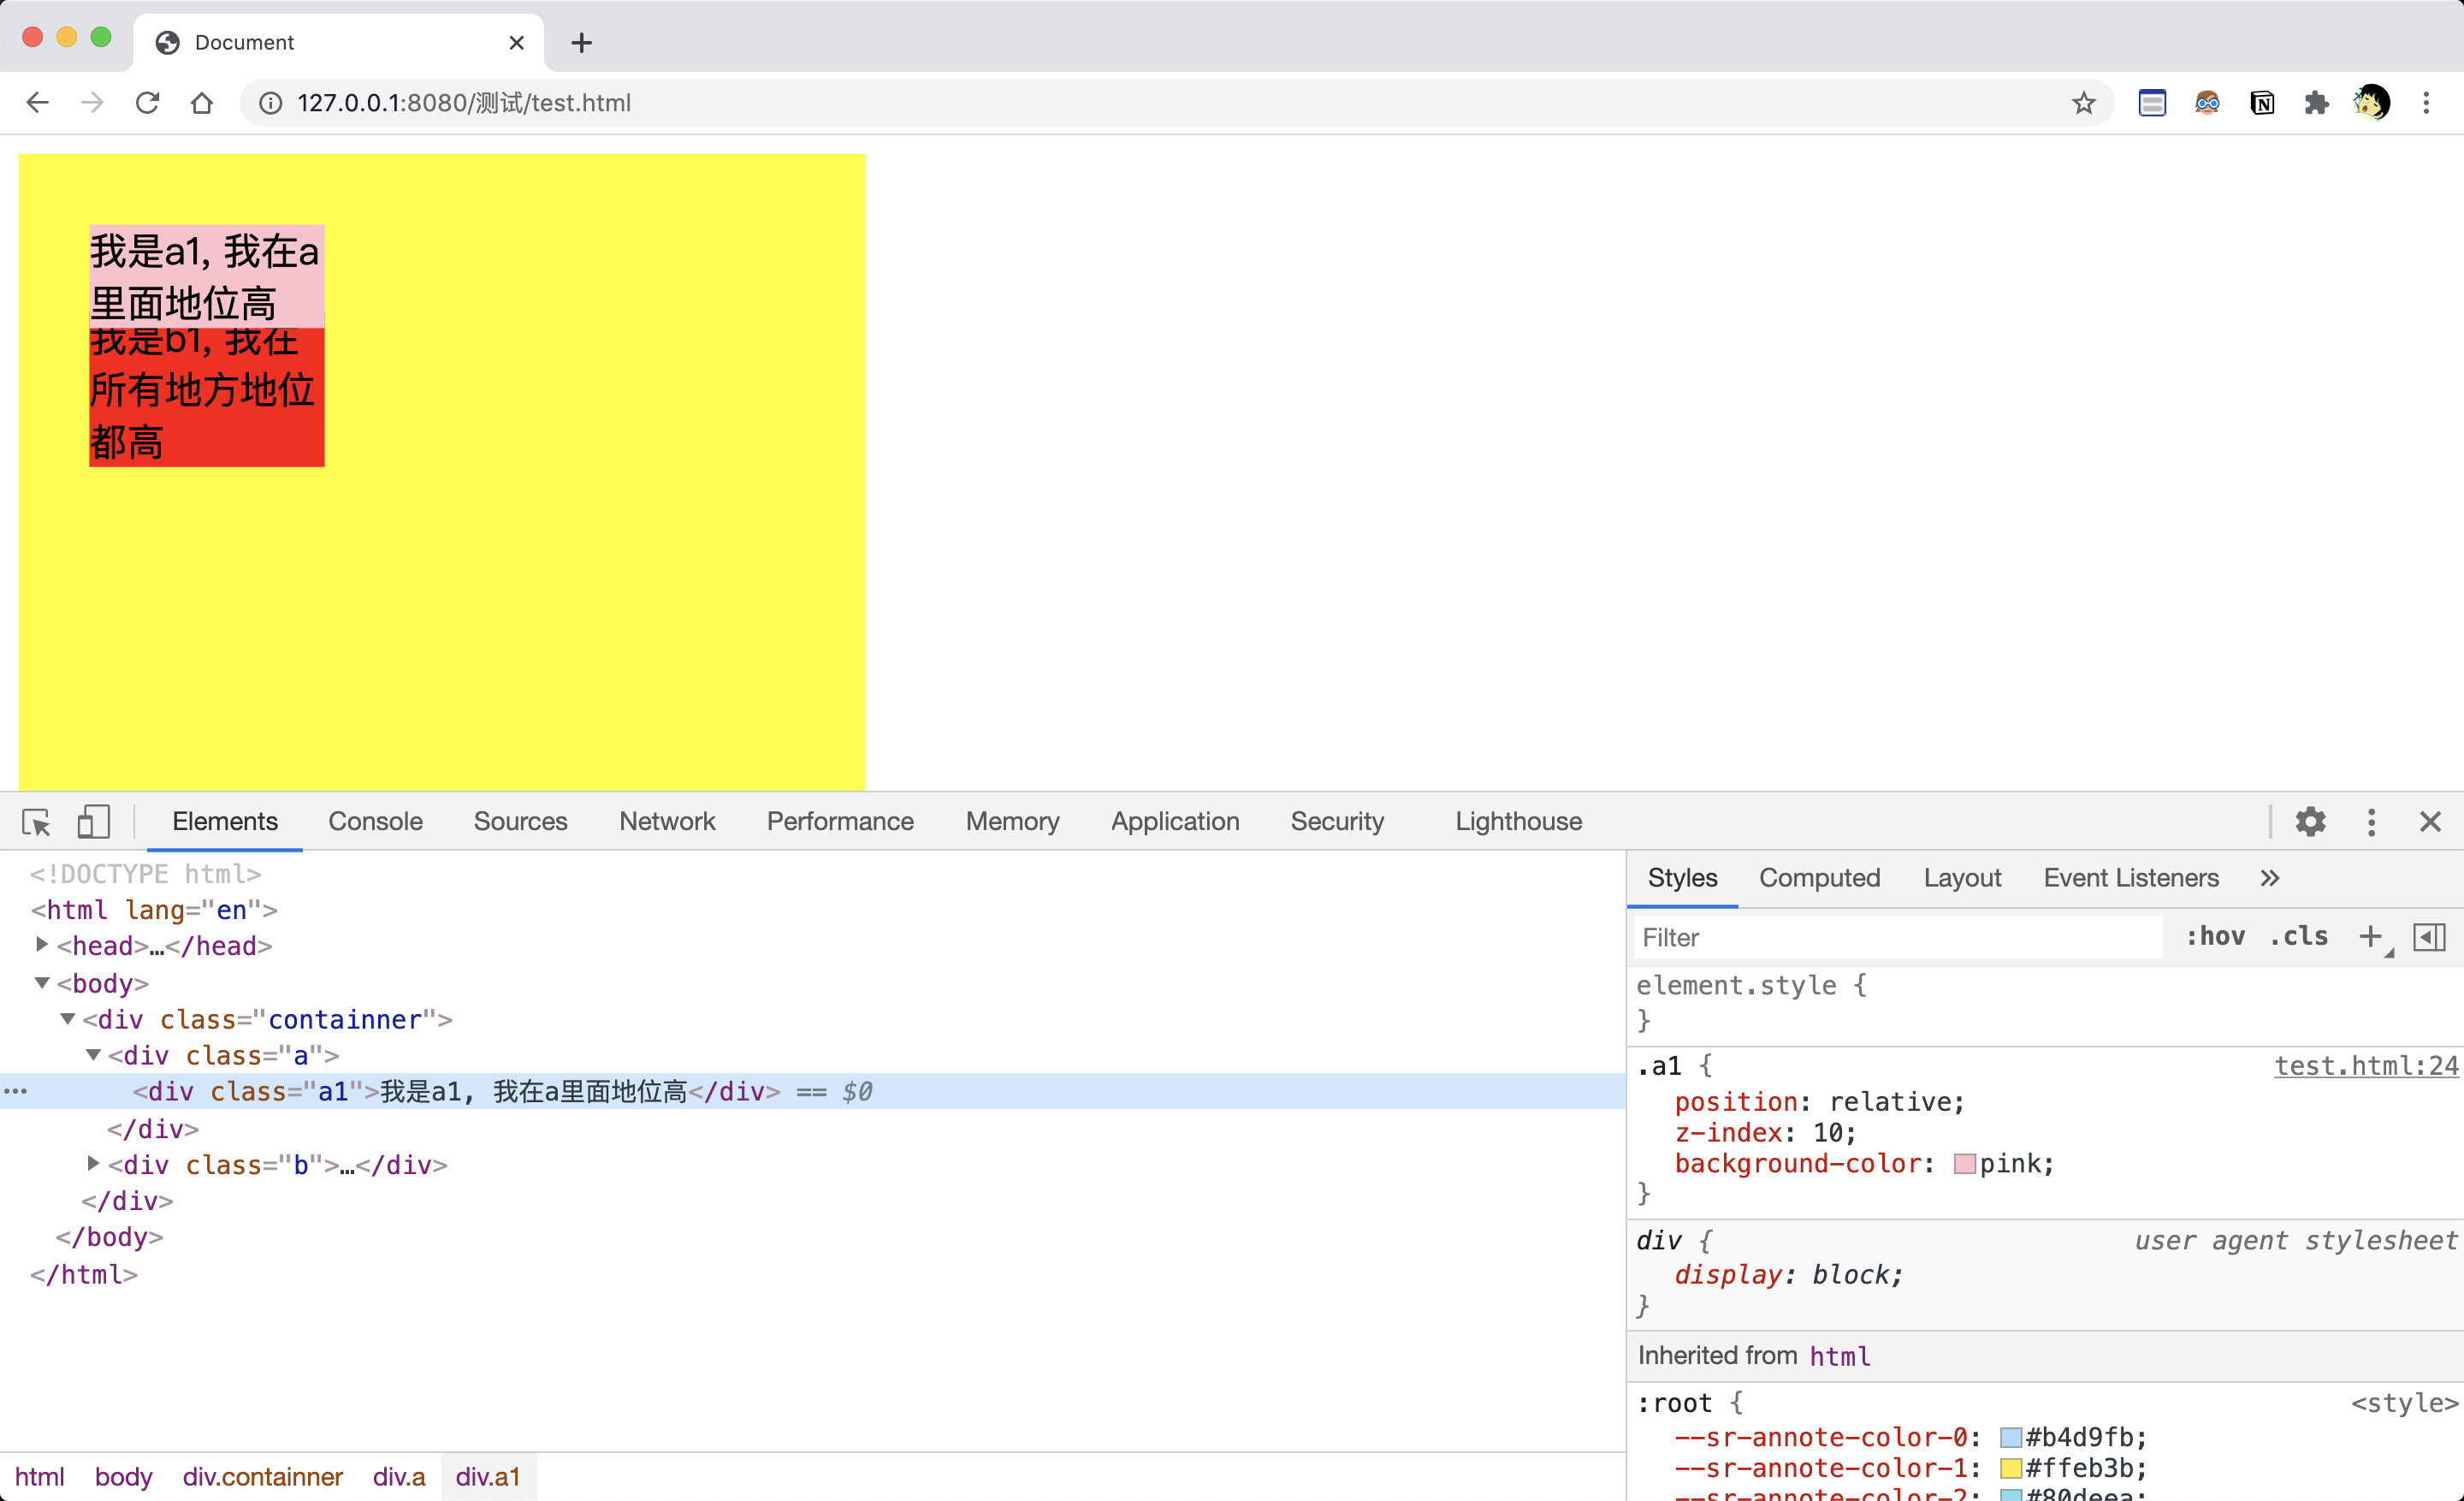Toggle the device toolbar icon
Image resolution: width=2464 pixels, height=1501 pixels.
click(x=93, y=822)
